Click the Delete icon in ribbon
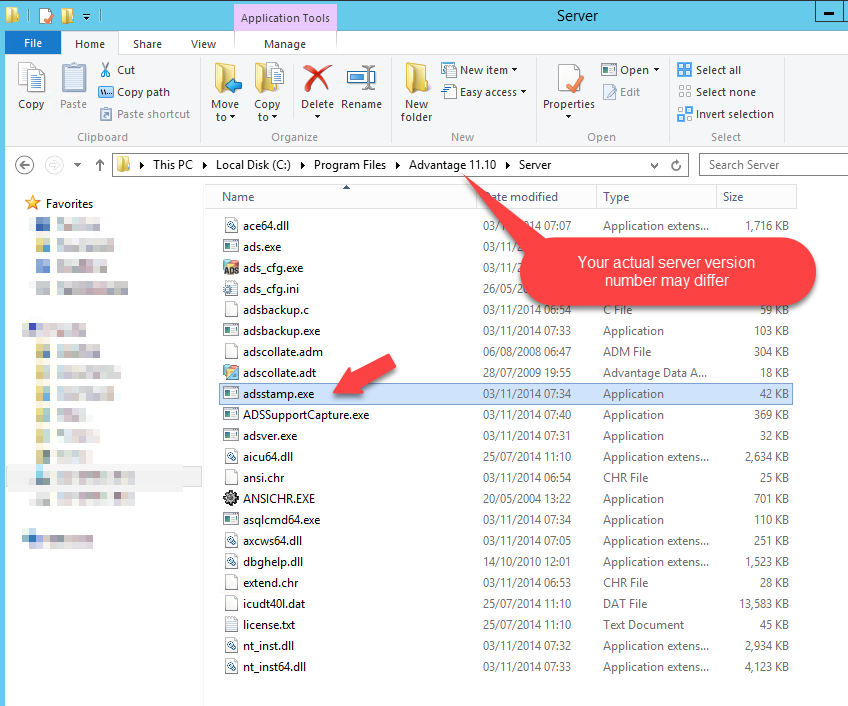This screenshot has width=848, height=706. click(317, 80)
